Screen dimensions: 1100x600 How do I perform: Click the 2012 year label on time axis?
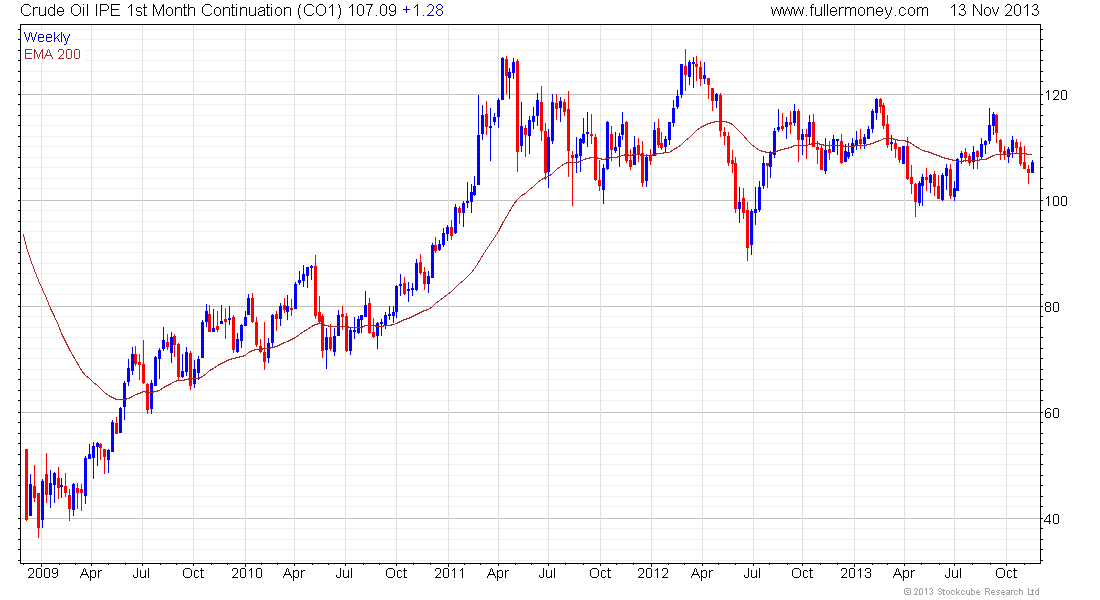coord(653,573)
